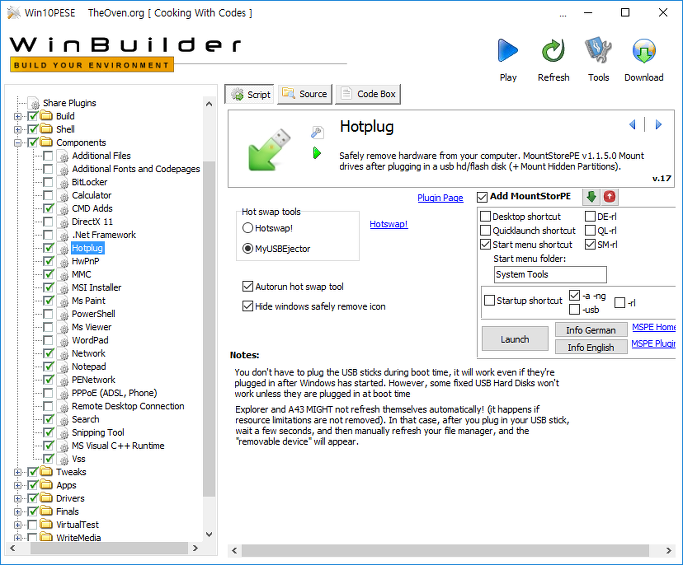Open the Plugin Page link

click(440, 198)
